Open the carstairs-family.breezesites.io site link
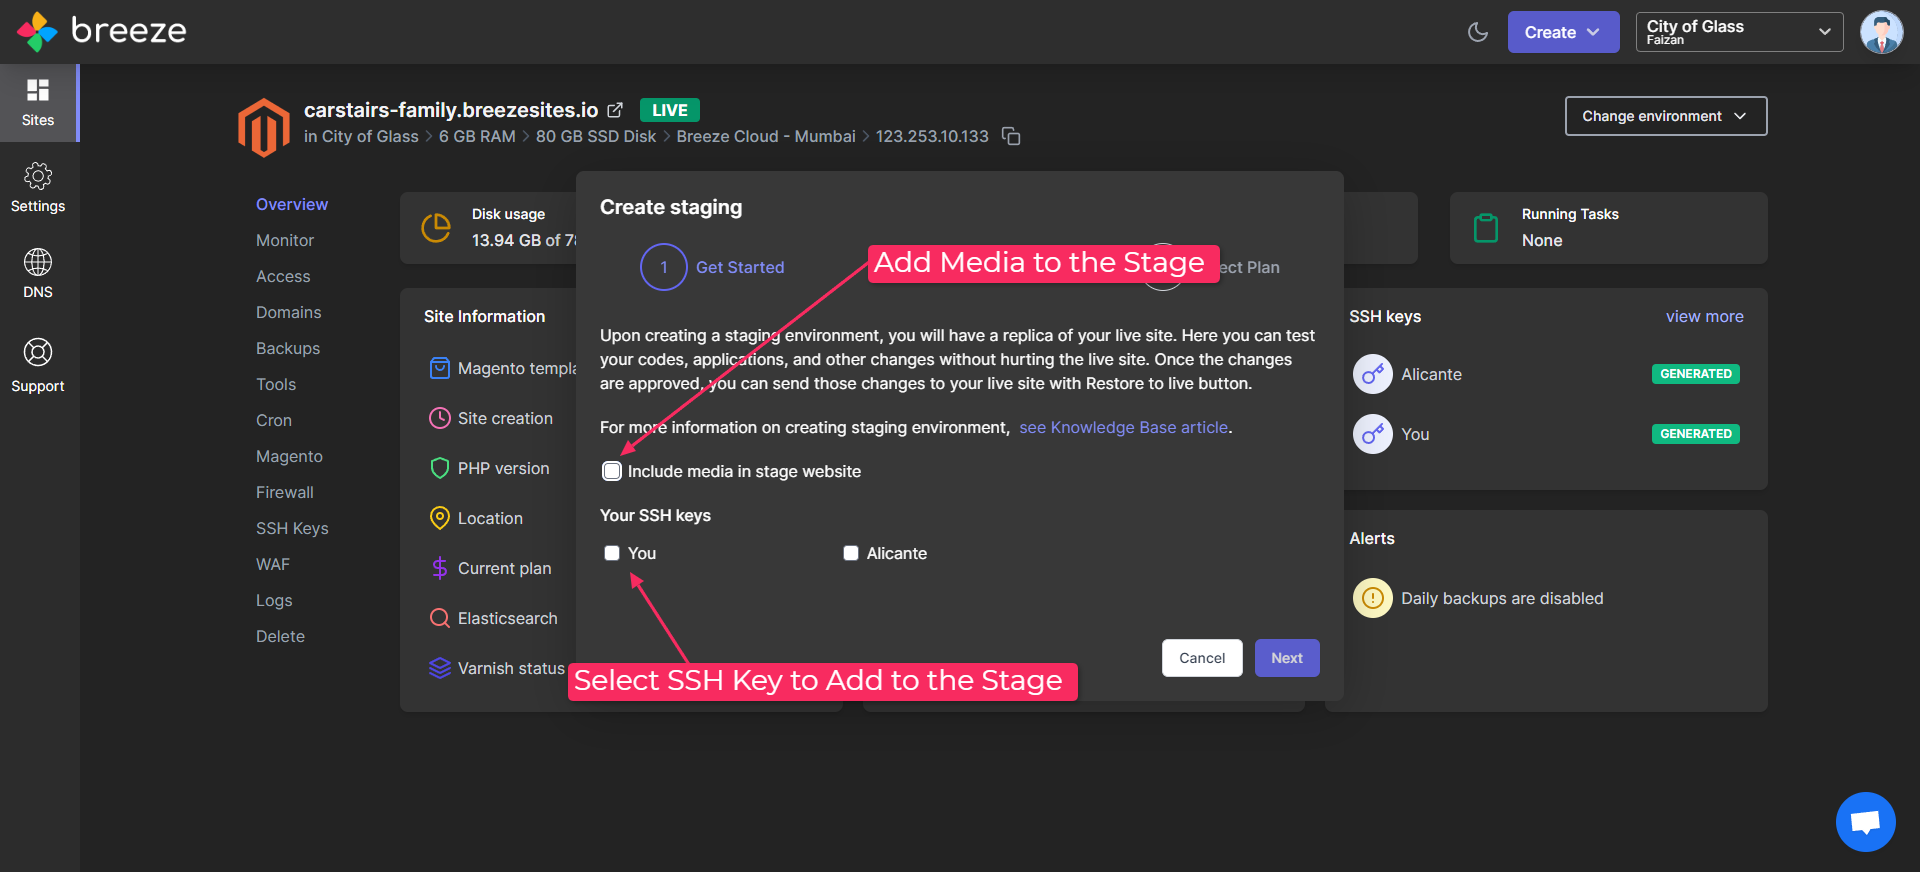 click(451, 110)
